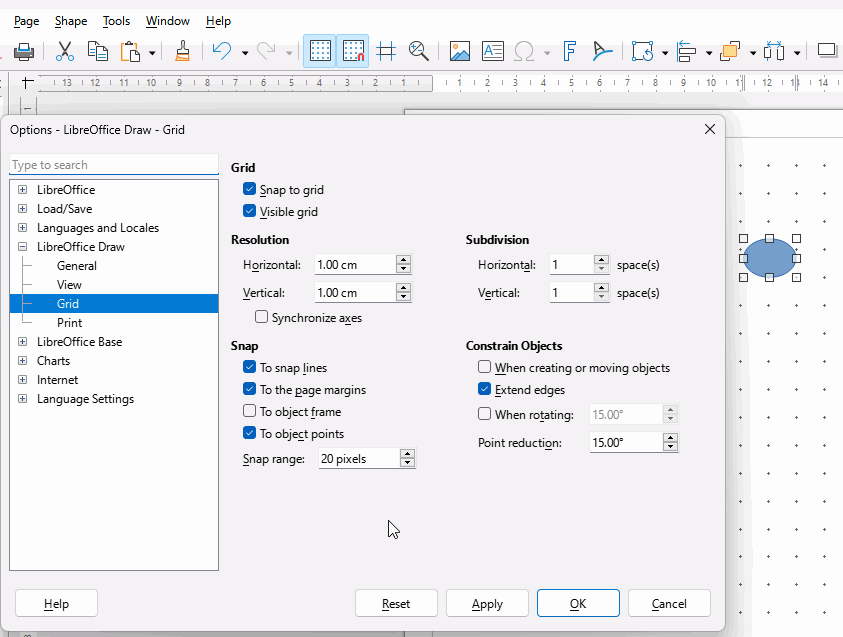Click the Undo arrow icon
The width and height of the screenshot is (843, 637).
pos(222,52)
